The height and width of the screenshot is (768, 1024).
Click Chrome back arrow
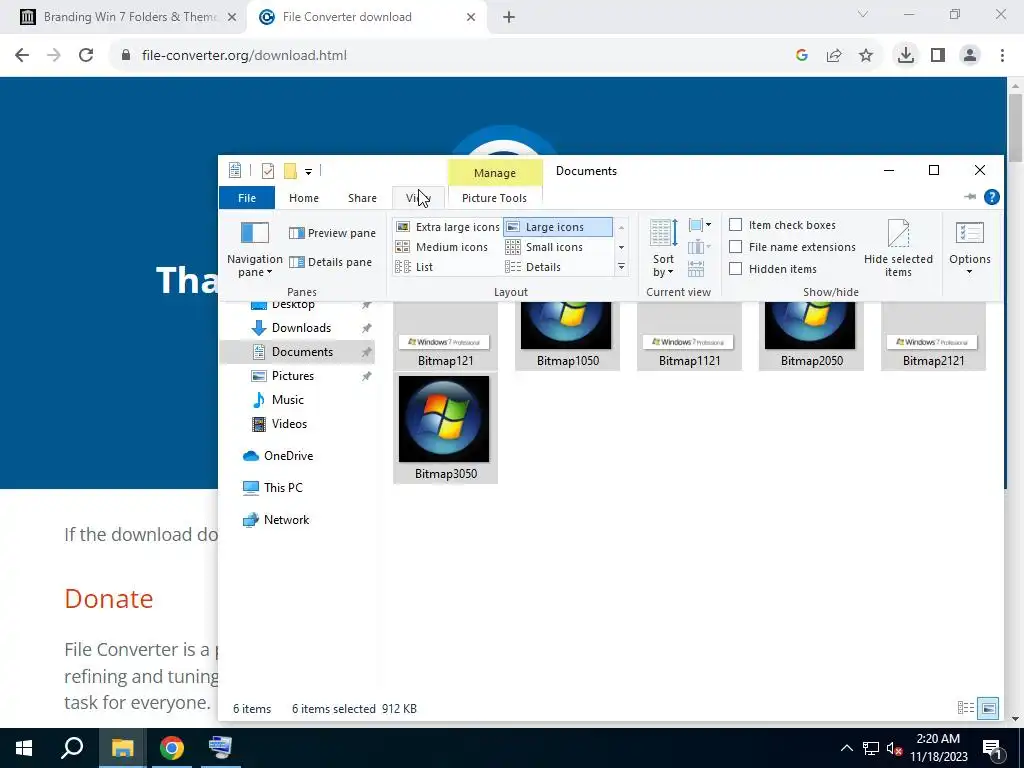(22, 56)
